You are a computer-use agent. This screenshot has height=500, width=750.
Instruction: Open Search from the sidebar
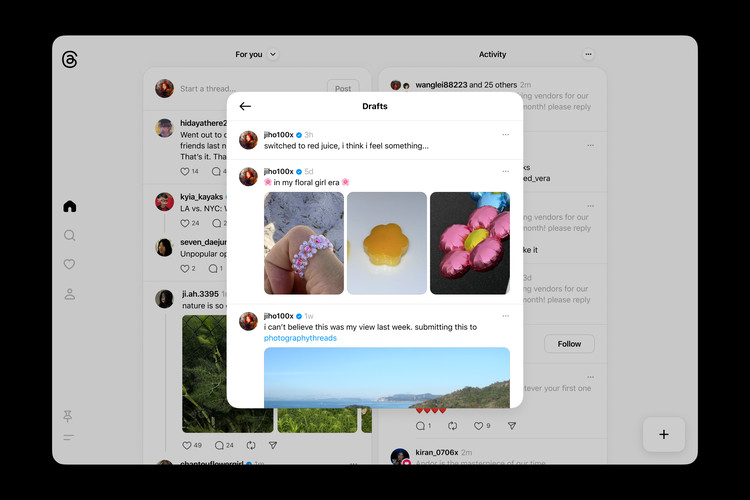pos(69,236)
